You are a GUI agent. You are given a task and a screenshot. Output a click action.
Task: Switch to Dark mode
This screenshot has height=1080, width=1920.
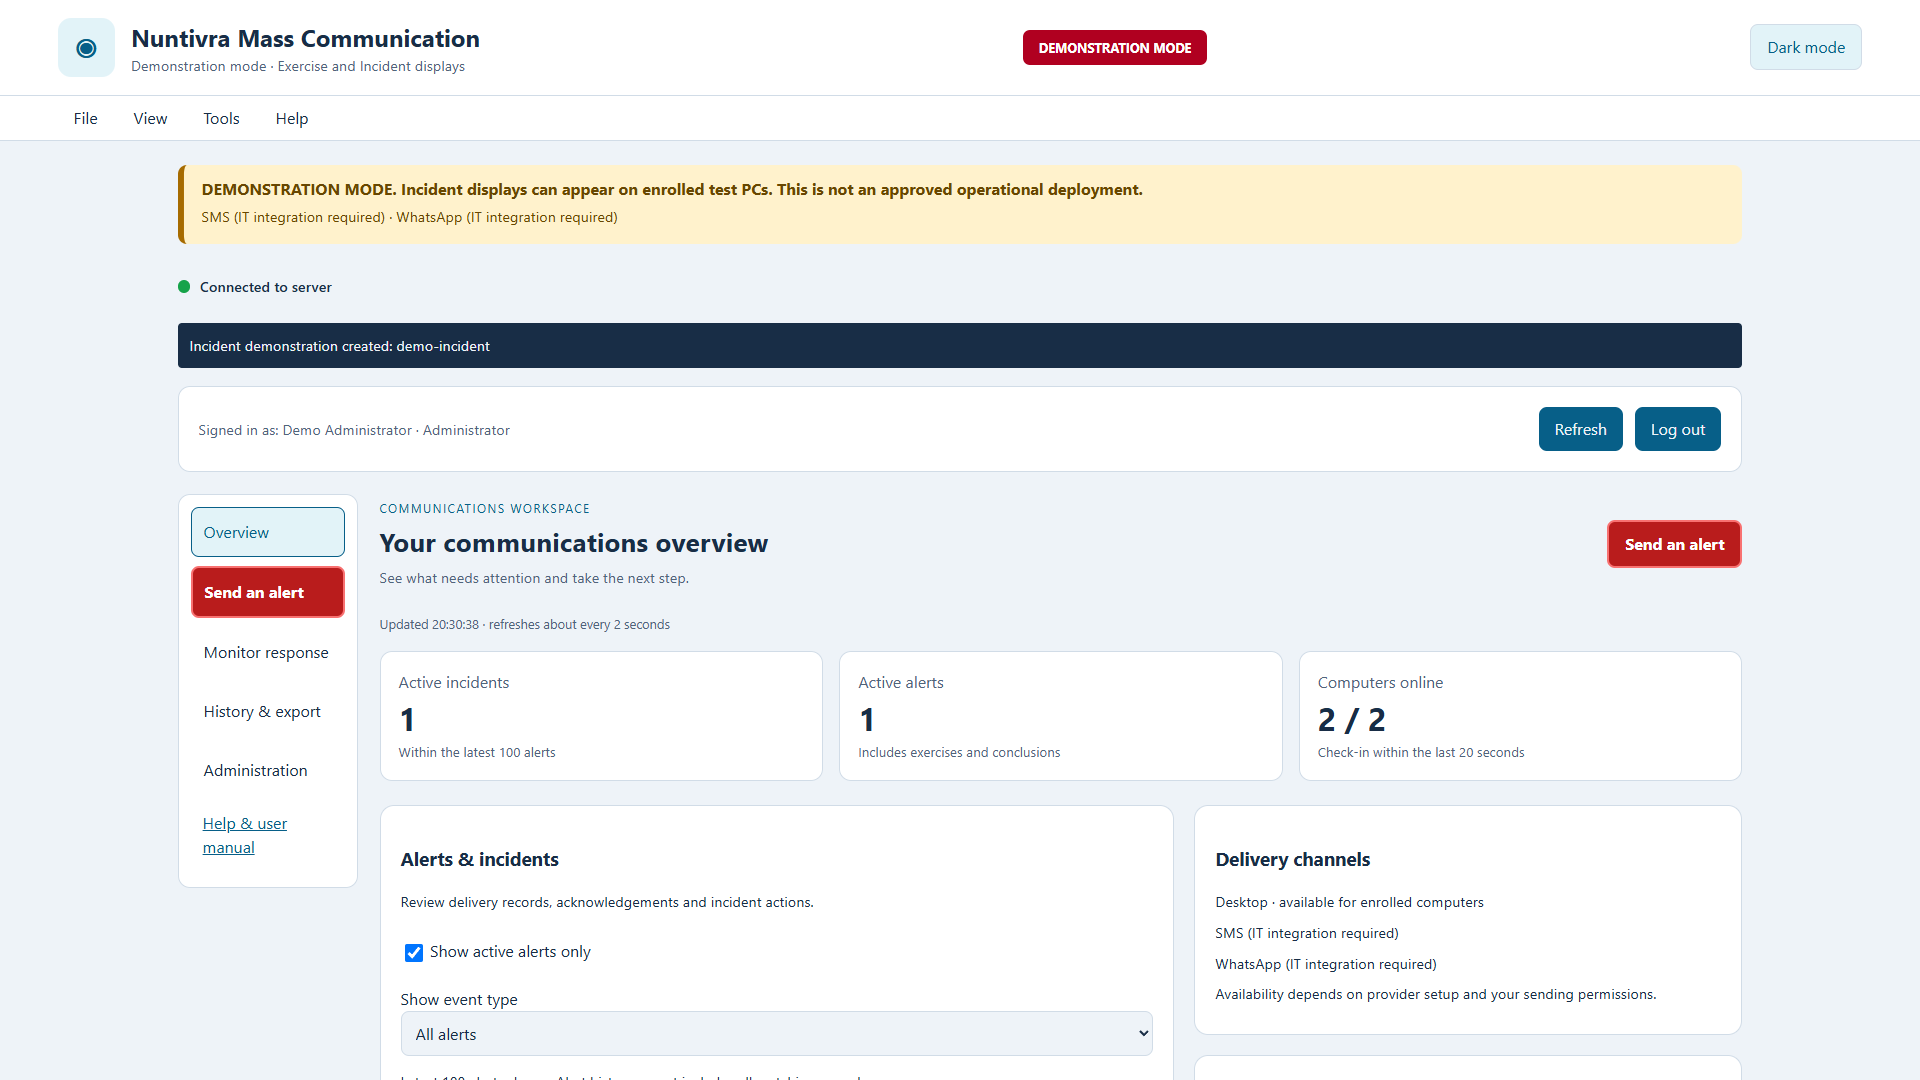click(x=1805, y=48)
